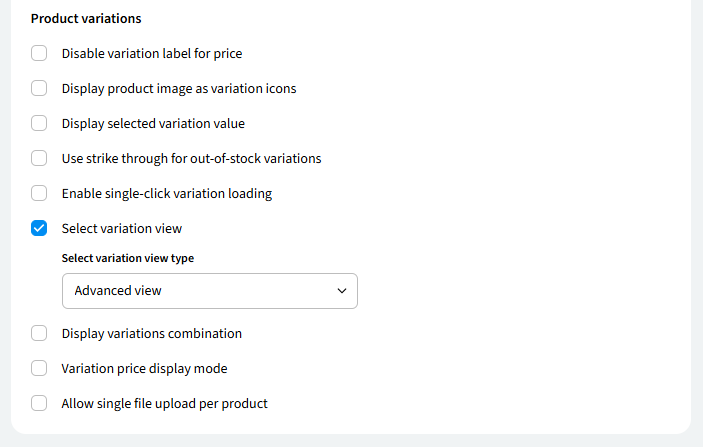Click the 'Display variations combination' label text
This screenshot has height=447, width=703.
pos(152,333)
